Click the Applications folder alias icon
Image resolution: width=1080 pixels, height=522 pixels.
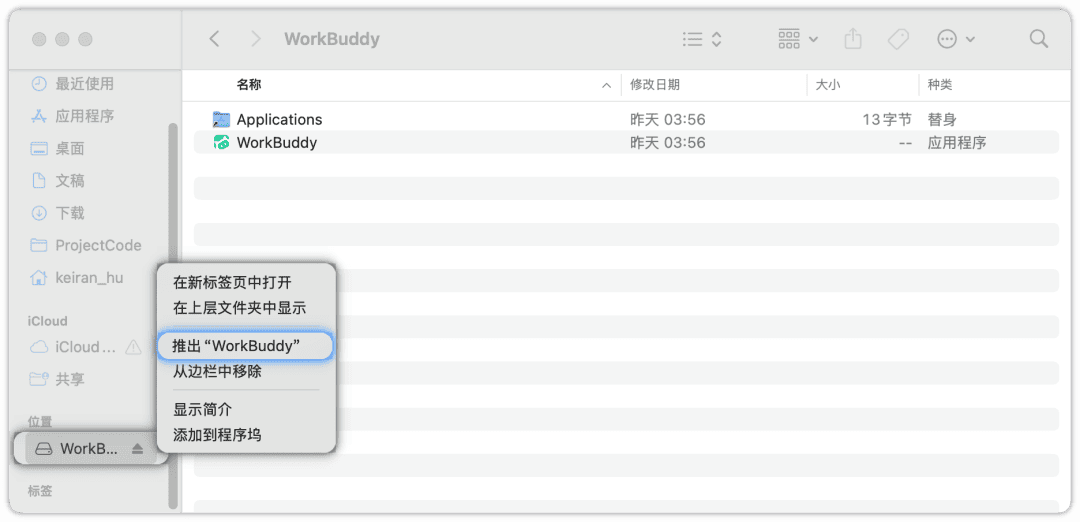pyautogui.click(x=221, y=119)
